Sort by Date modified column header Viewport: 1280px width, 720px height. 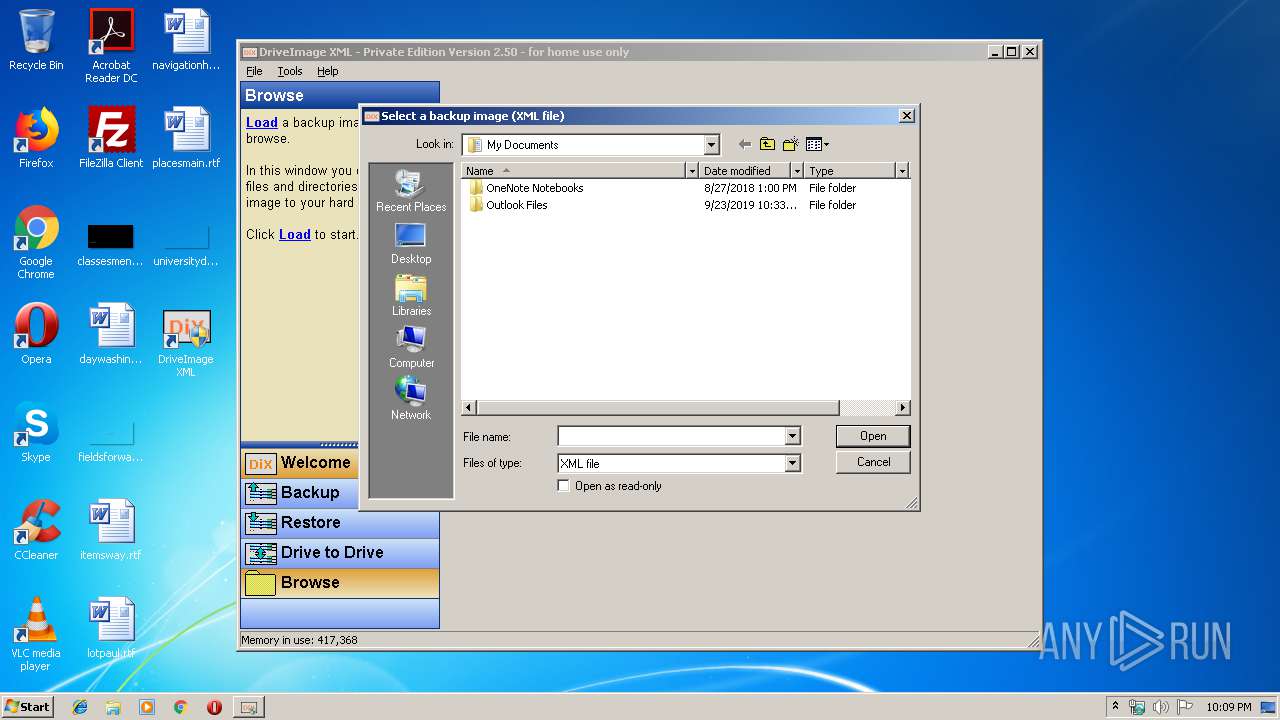pos(744,171)
